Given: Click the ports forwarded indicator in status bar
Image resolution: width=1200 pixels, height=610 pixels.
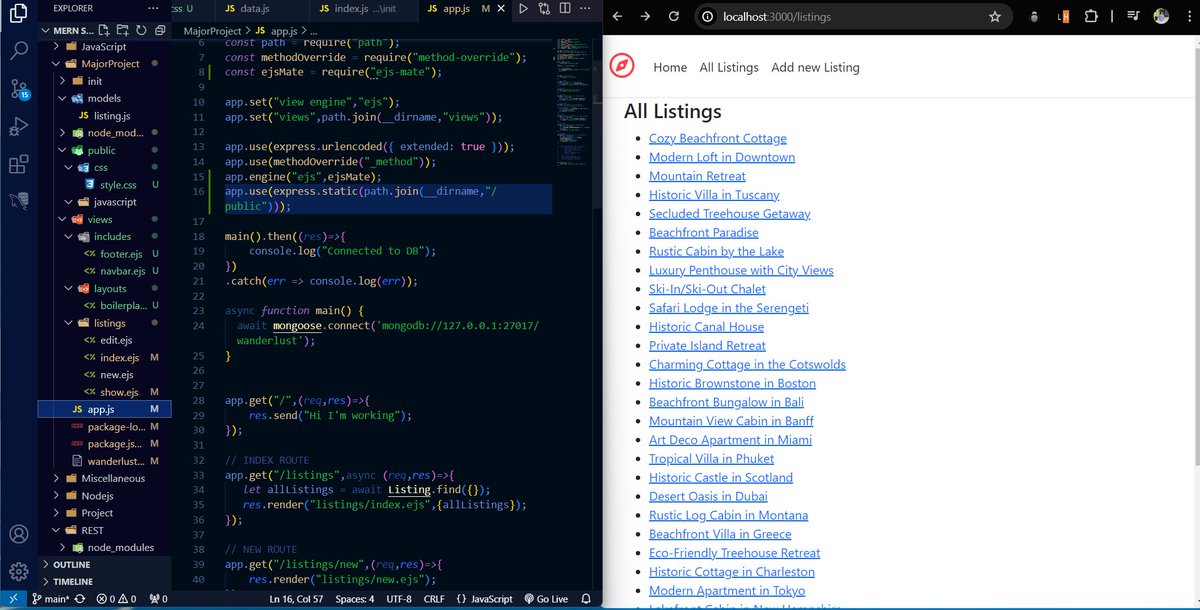Looking at the screenshot, I should click(158, 599).
